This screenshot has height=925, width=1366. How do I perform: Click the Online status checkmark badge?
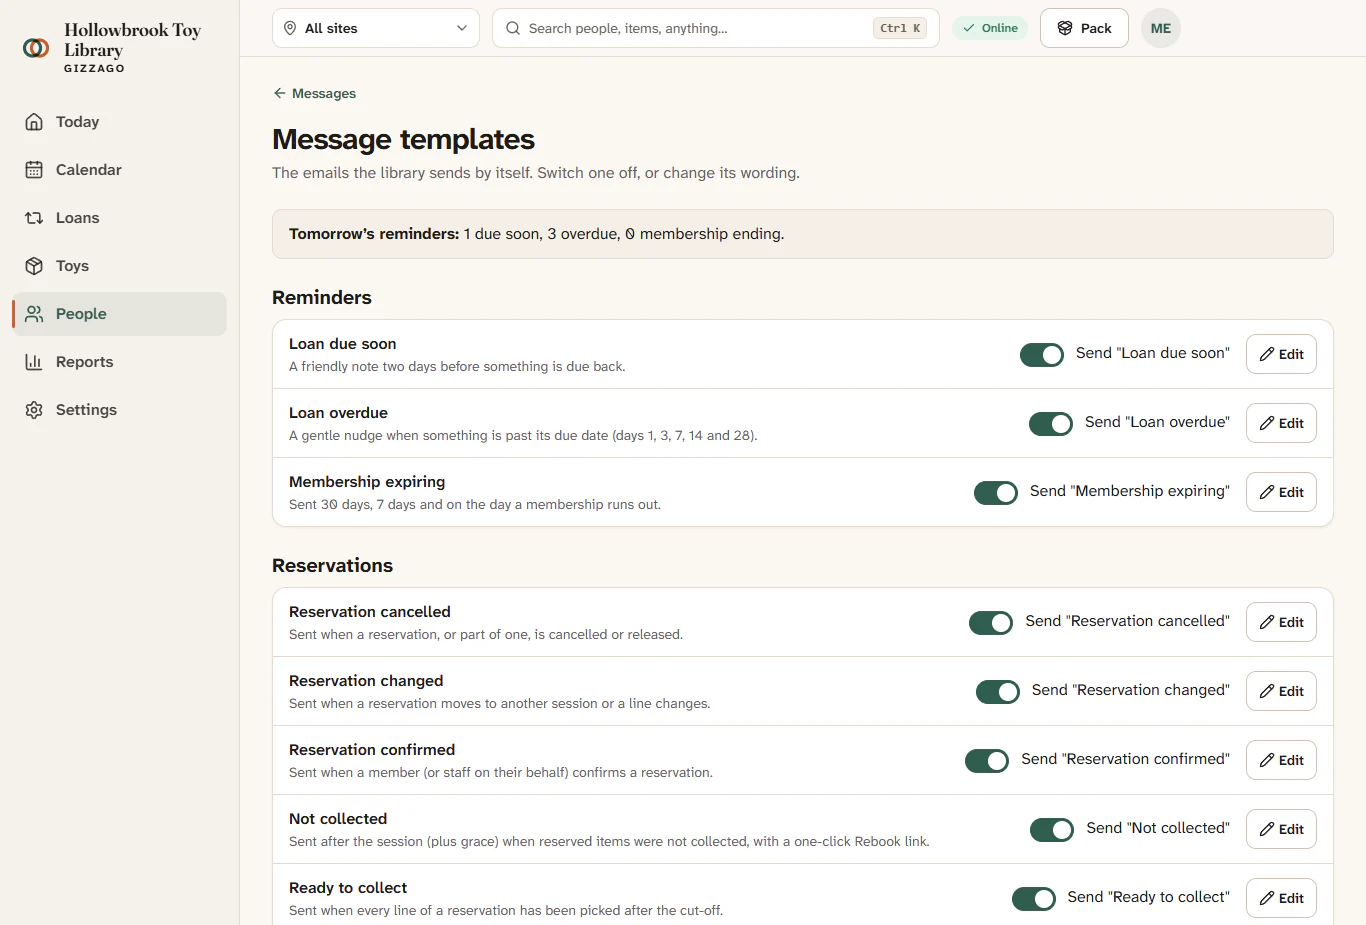click(990, 28)
